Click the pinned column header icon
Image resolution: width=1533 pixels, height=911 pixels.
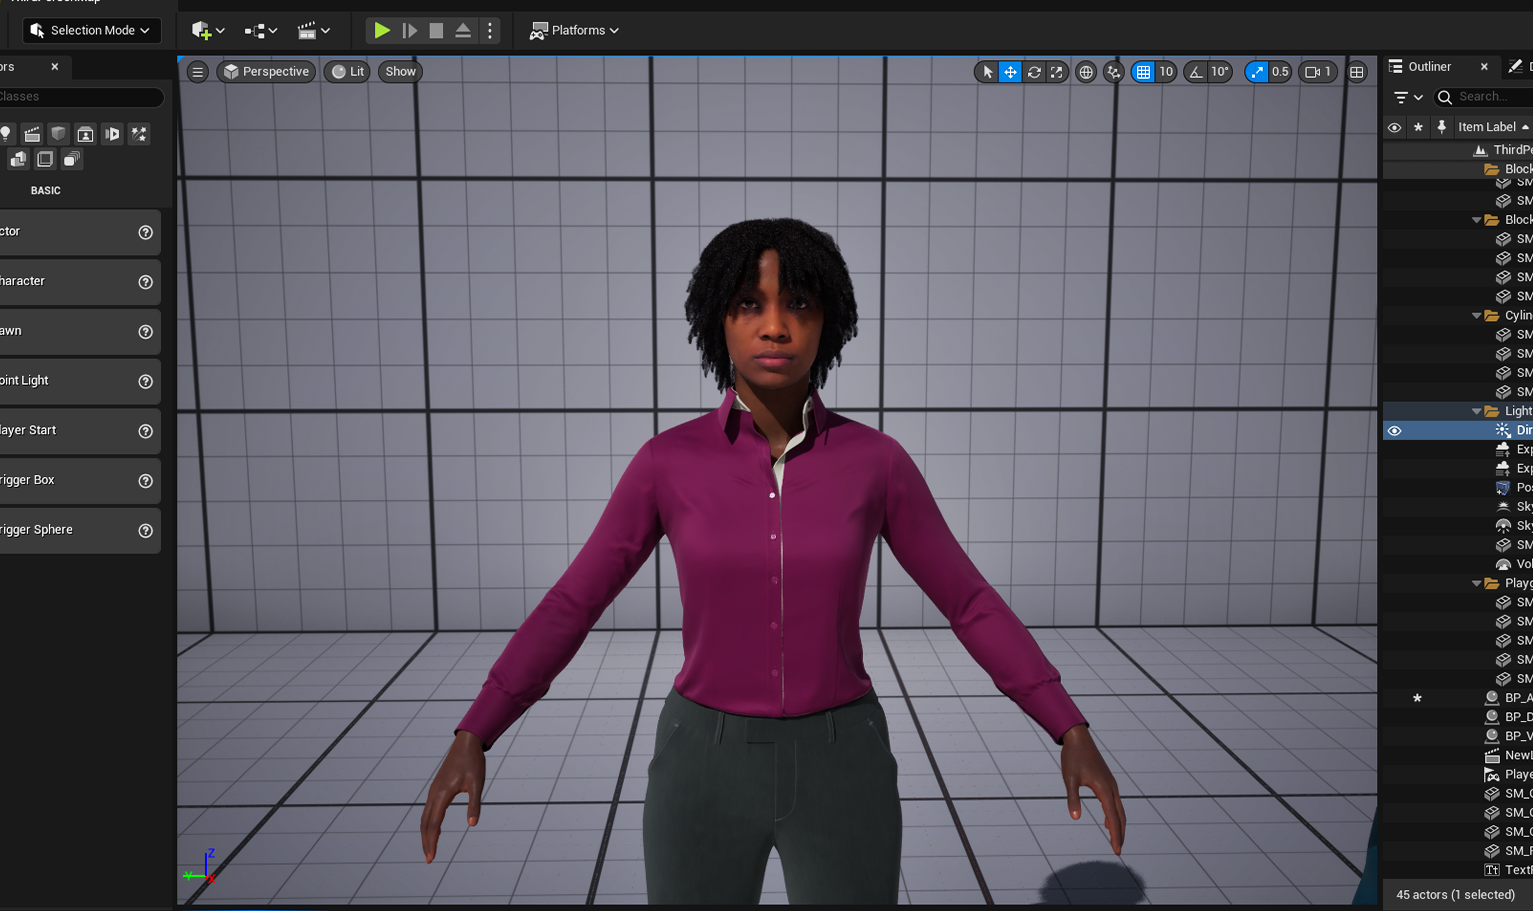coord(1441,127)
